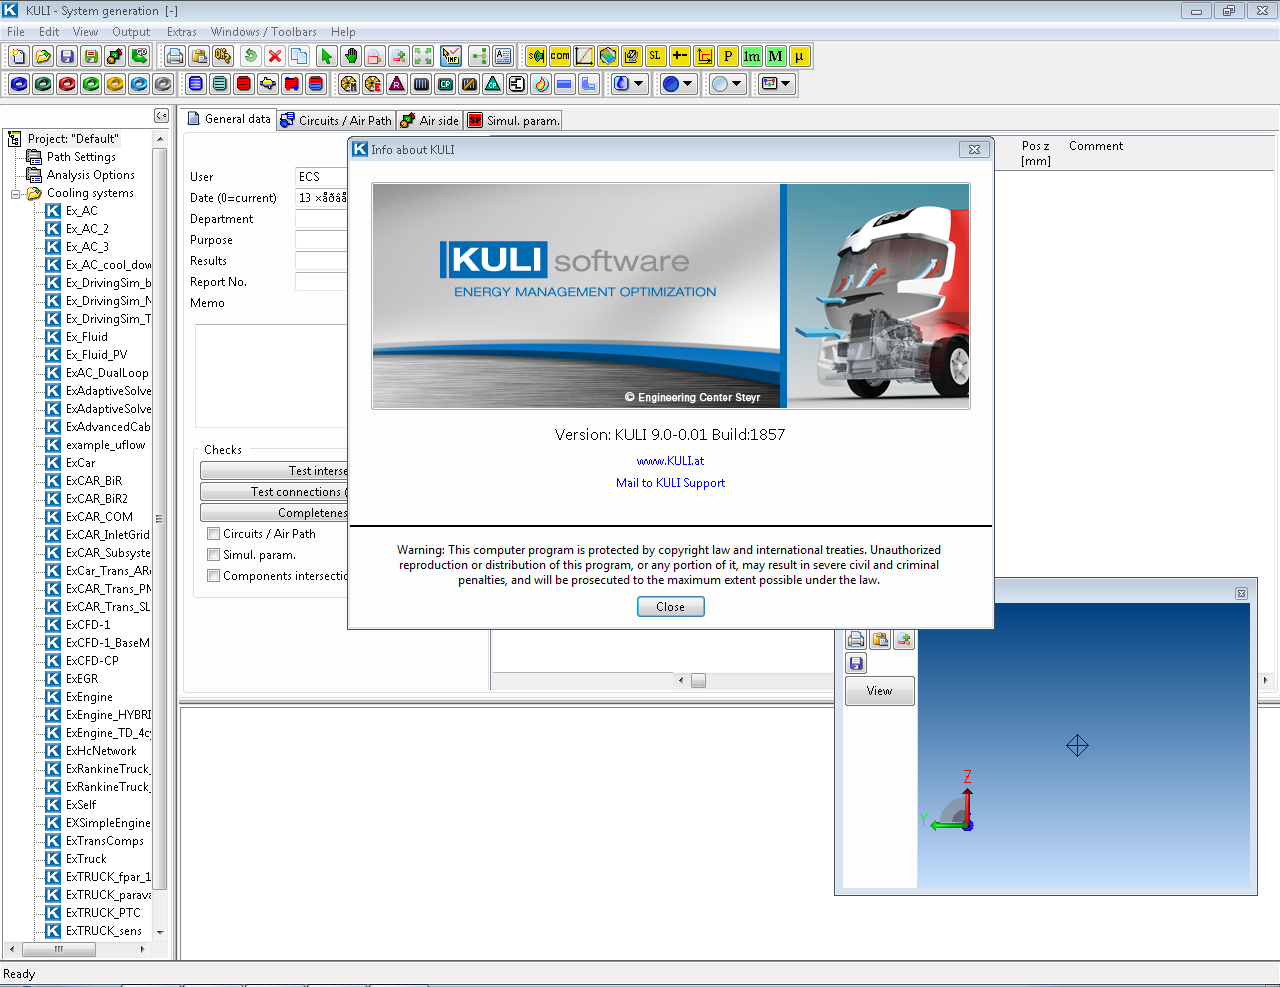The height and width of the screenshot is (987, 1280).
Task: Select the Ex_AC tree item
Action: pyautogui.click(x=81, y=211)
